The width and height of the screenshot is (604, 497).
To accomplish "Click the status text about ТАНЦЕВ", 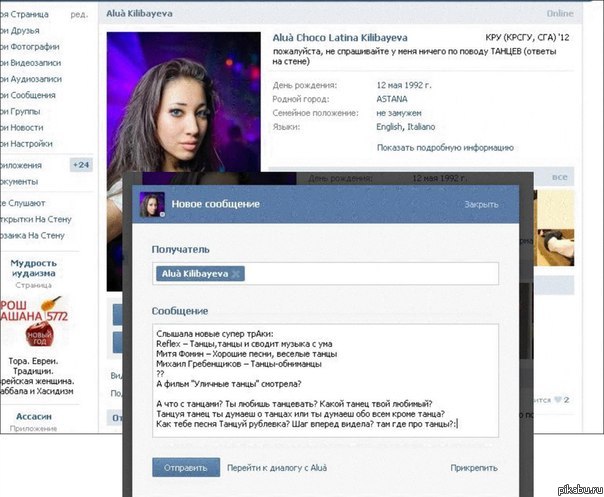I will 414,56.
